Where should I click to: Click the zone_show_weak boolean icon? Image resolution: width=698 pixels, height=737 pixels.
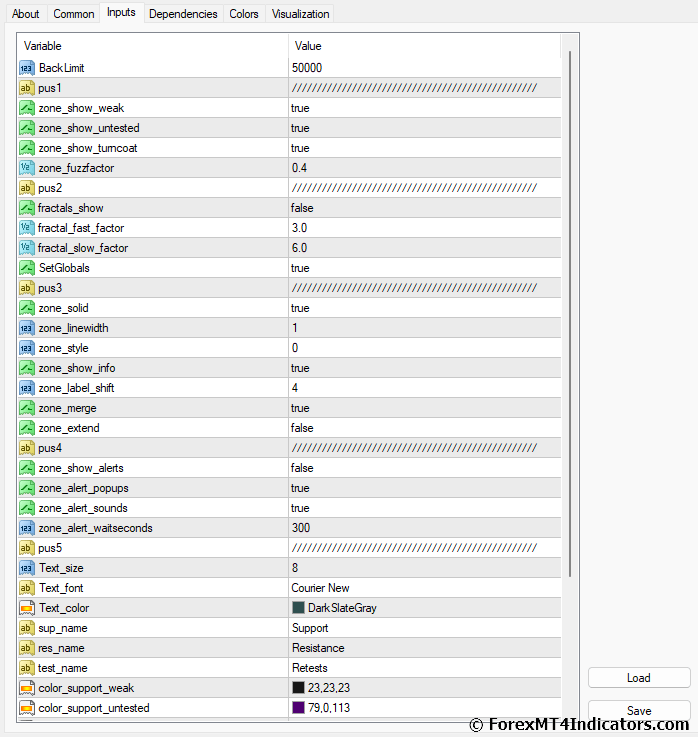click(x=27, y=108)
